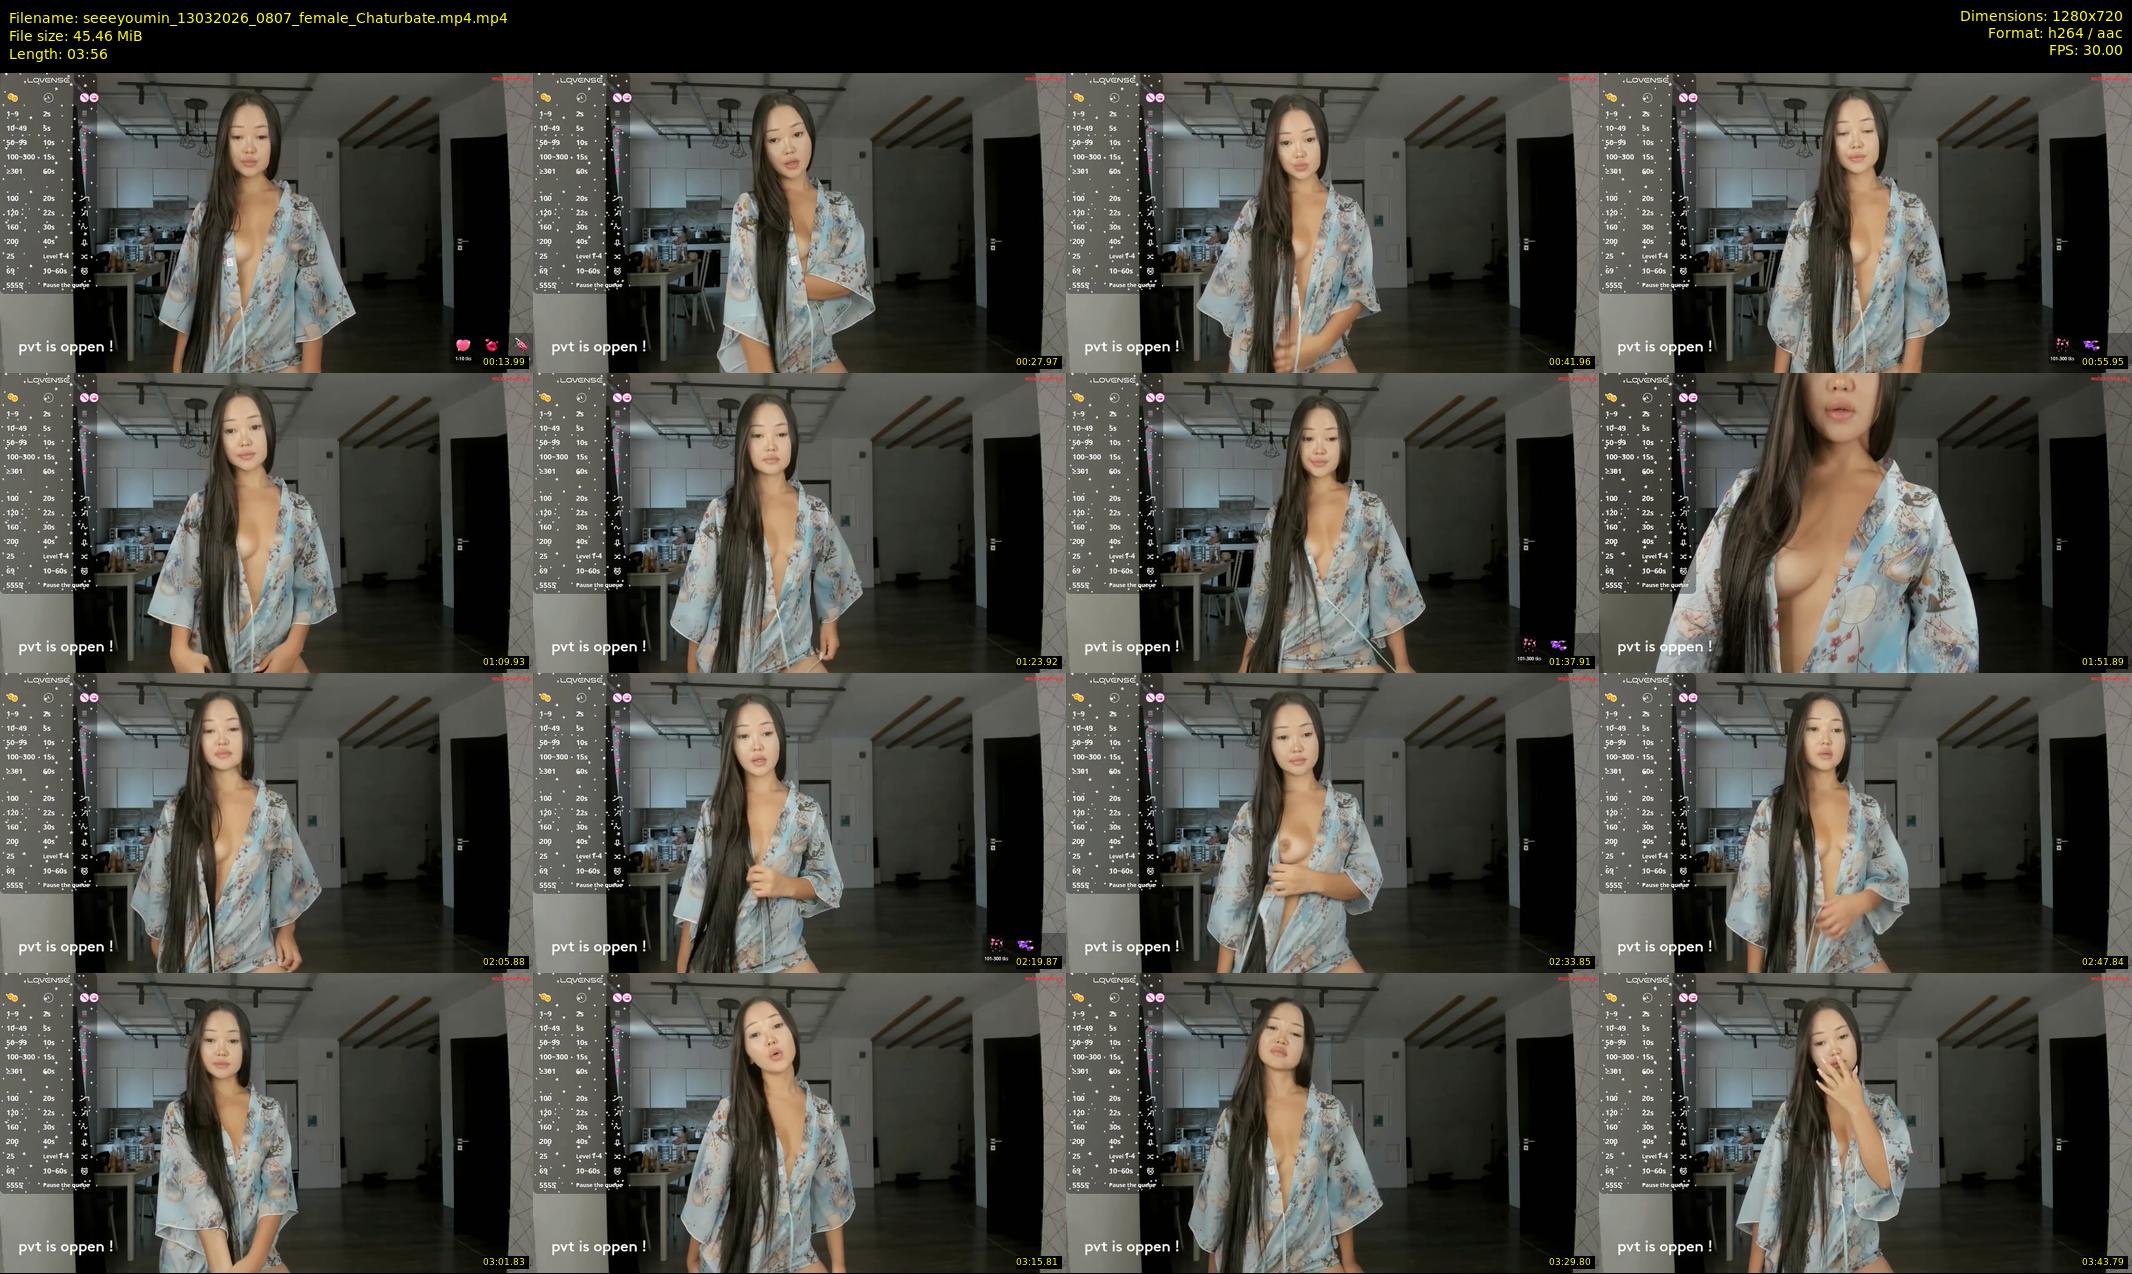Screen dimensions: 2132x1274
Task: Click the 01:23.92 timestamp label
Action: tap(1037, 662)
